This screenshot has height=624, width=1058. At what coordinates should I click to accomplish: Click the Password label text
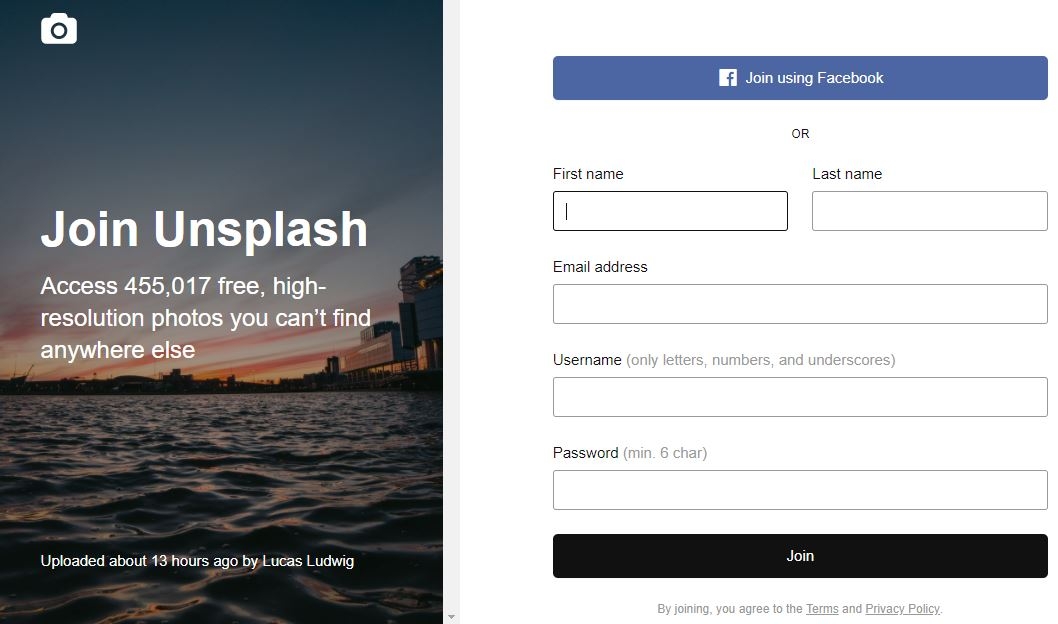point(585,453)
